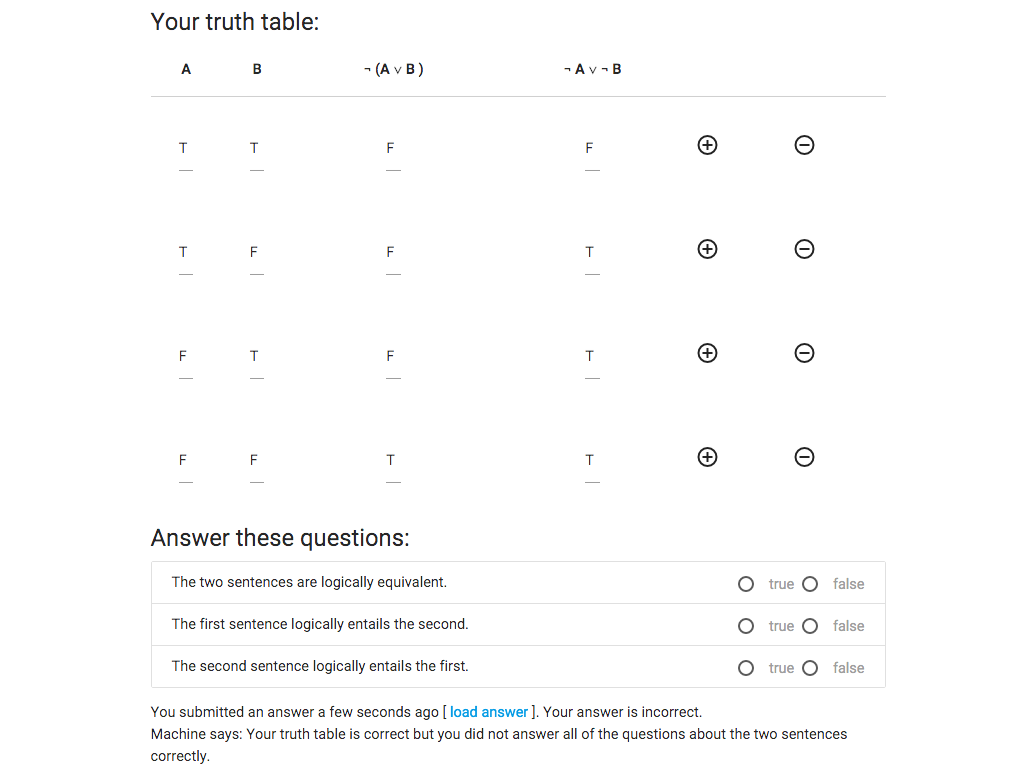Remove the T F truth table row

(x=804, y=250)
